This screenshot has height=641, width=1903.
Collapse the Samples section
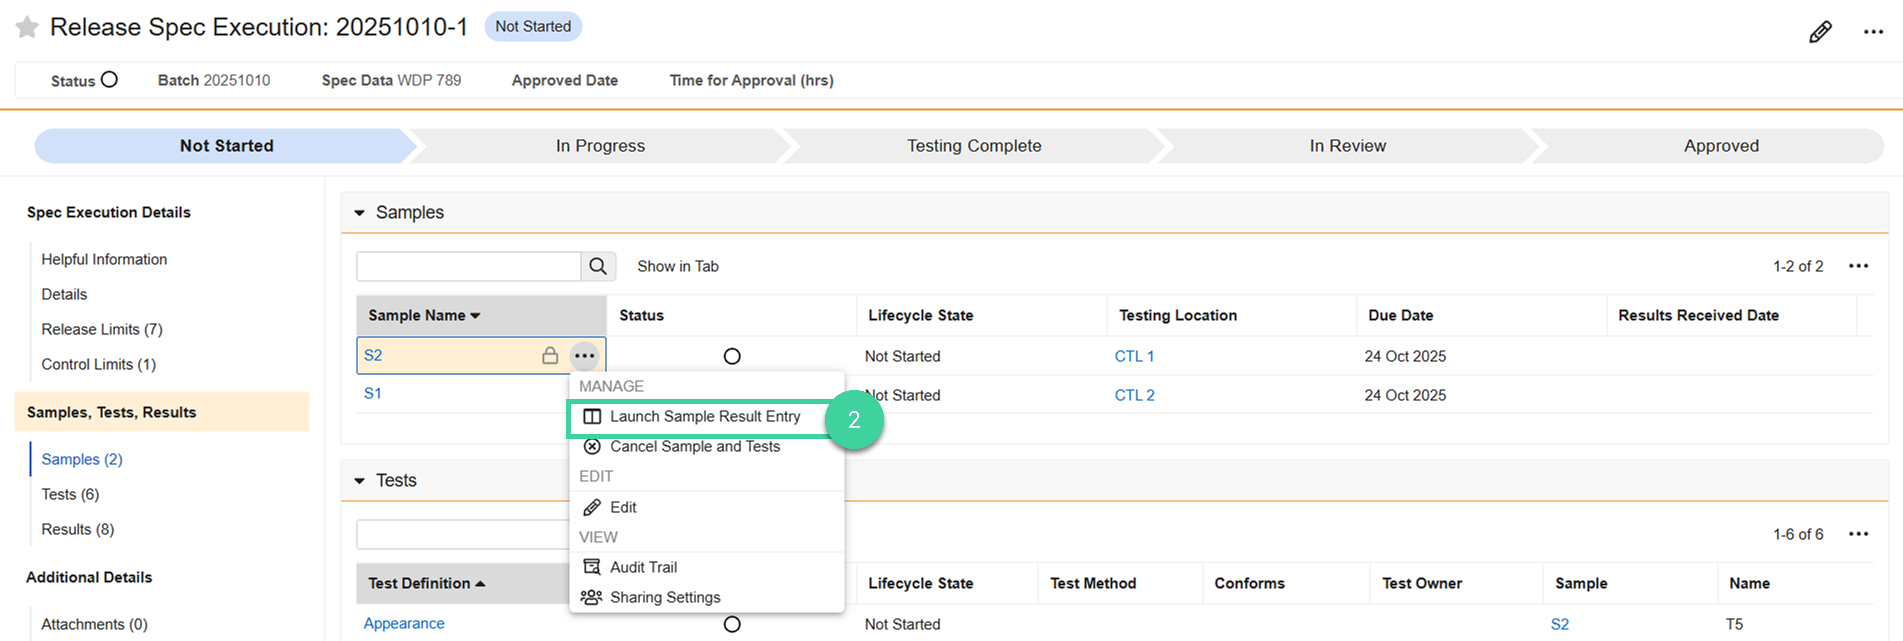coord(360,213)
